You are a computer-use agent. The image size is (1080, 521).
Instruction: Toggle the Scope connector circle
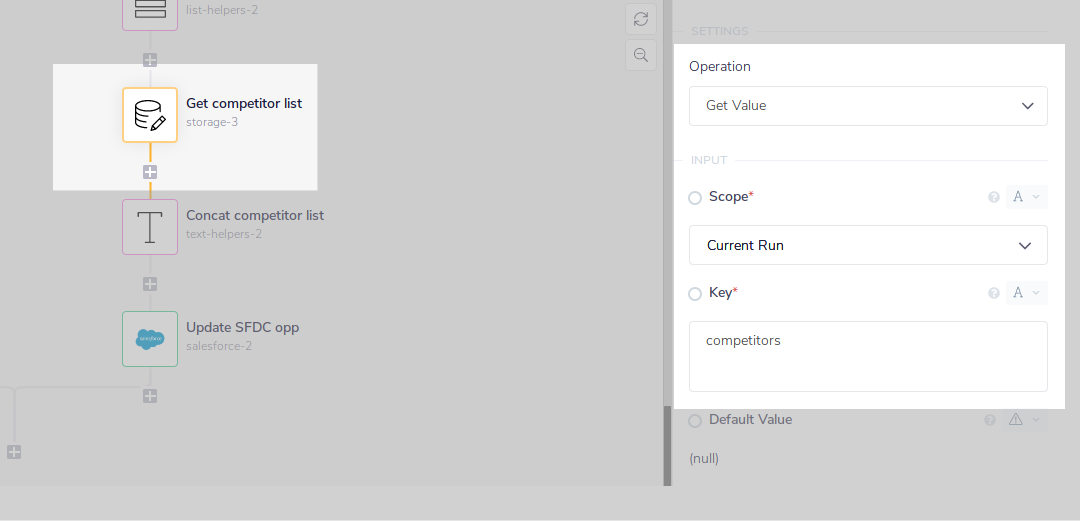click(695, 198)
